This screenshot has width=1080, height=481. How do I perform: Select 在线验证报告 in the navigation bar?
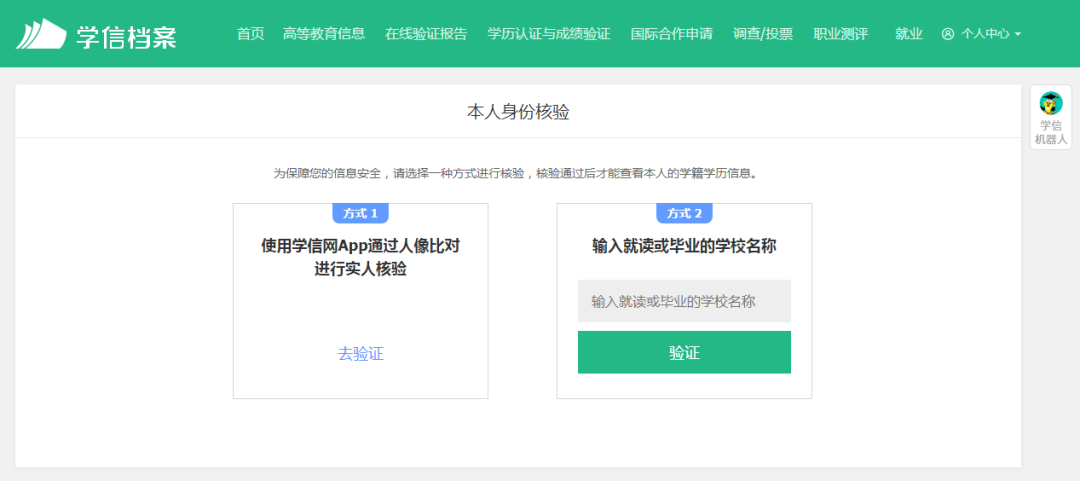tap(425, 34)
